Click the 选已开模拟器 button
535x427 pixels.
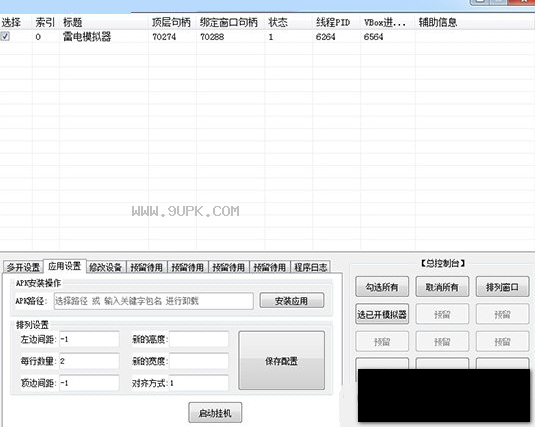pos(382,314)
